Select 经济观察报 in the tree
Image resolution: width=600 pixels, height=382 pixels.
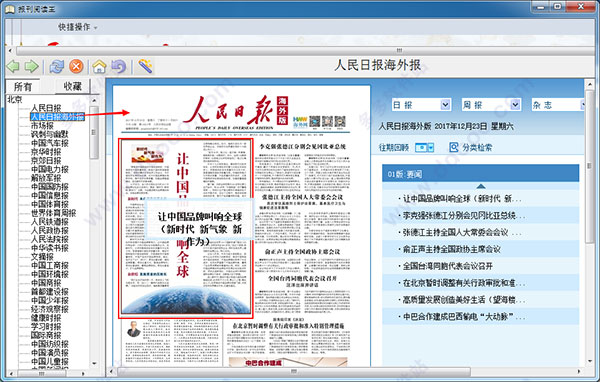pos(50,309)
